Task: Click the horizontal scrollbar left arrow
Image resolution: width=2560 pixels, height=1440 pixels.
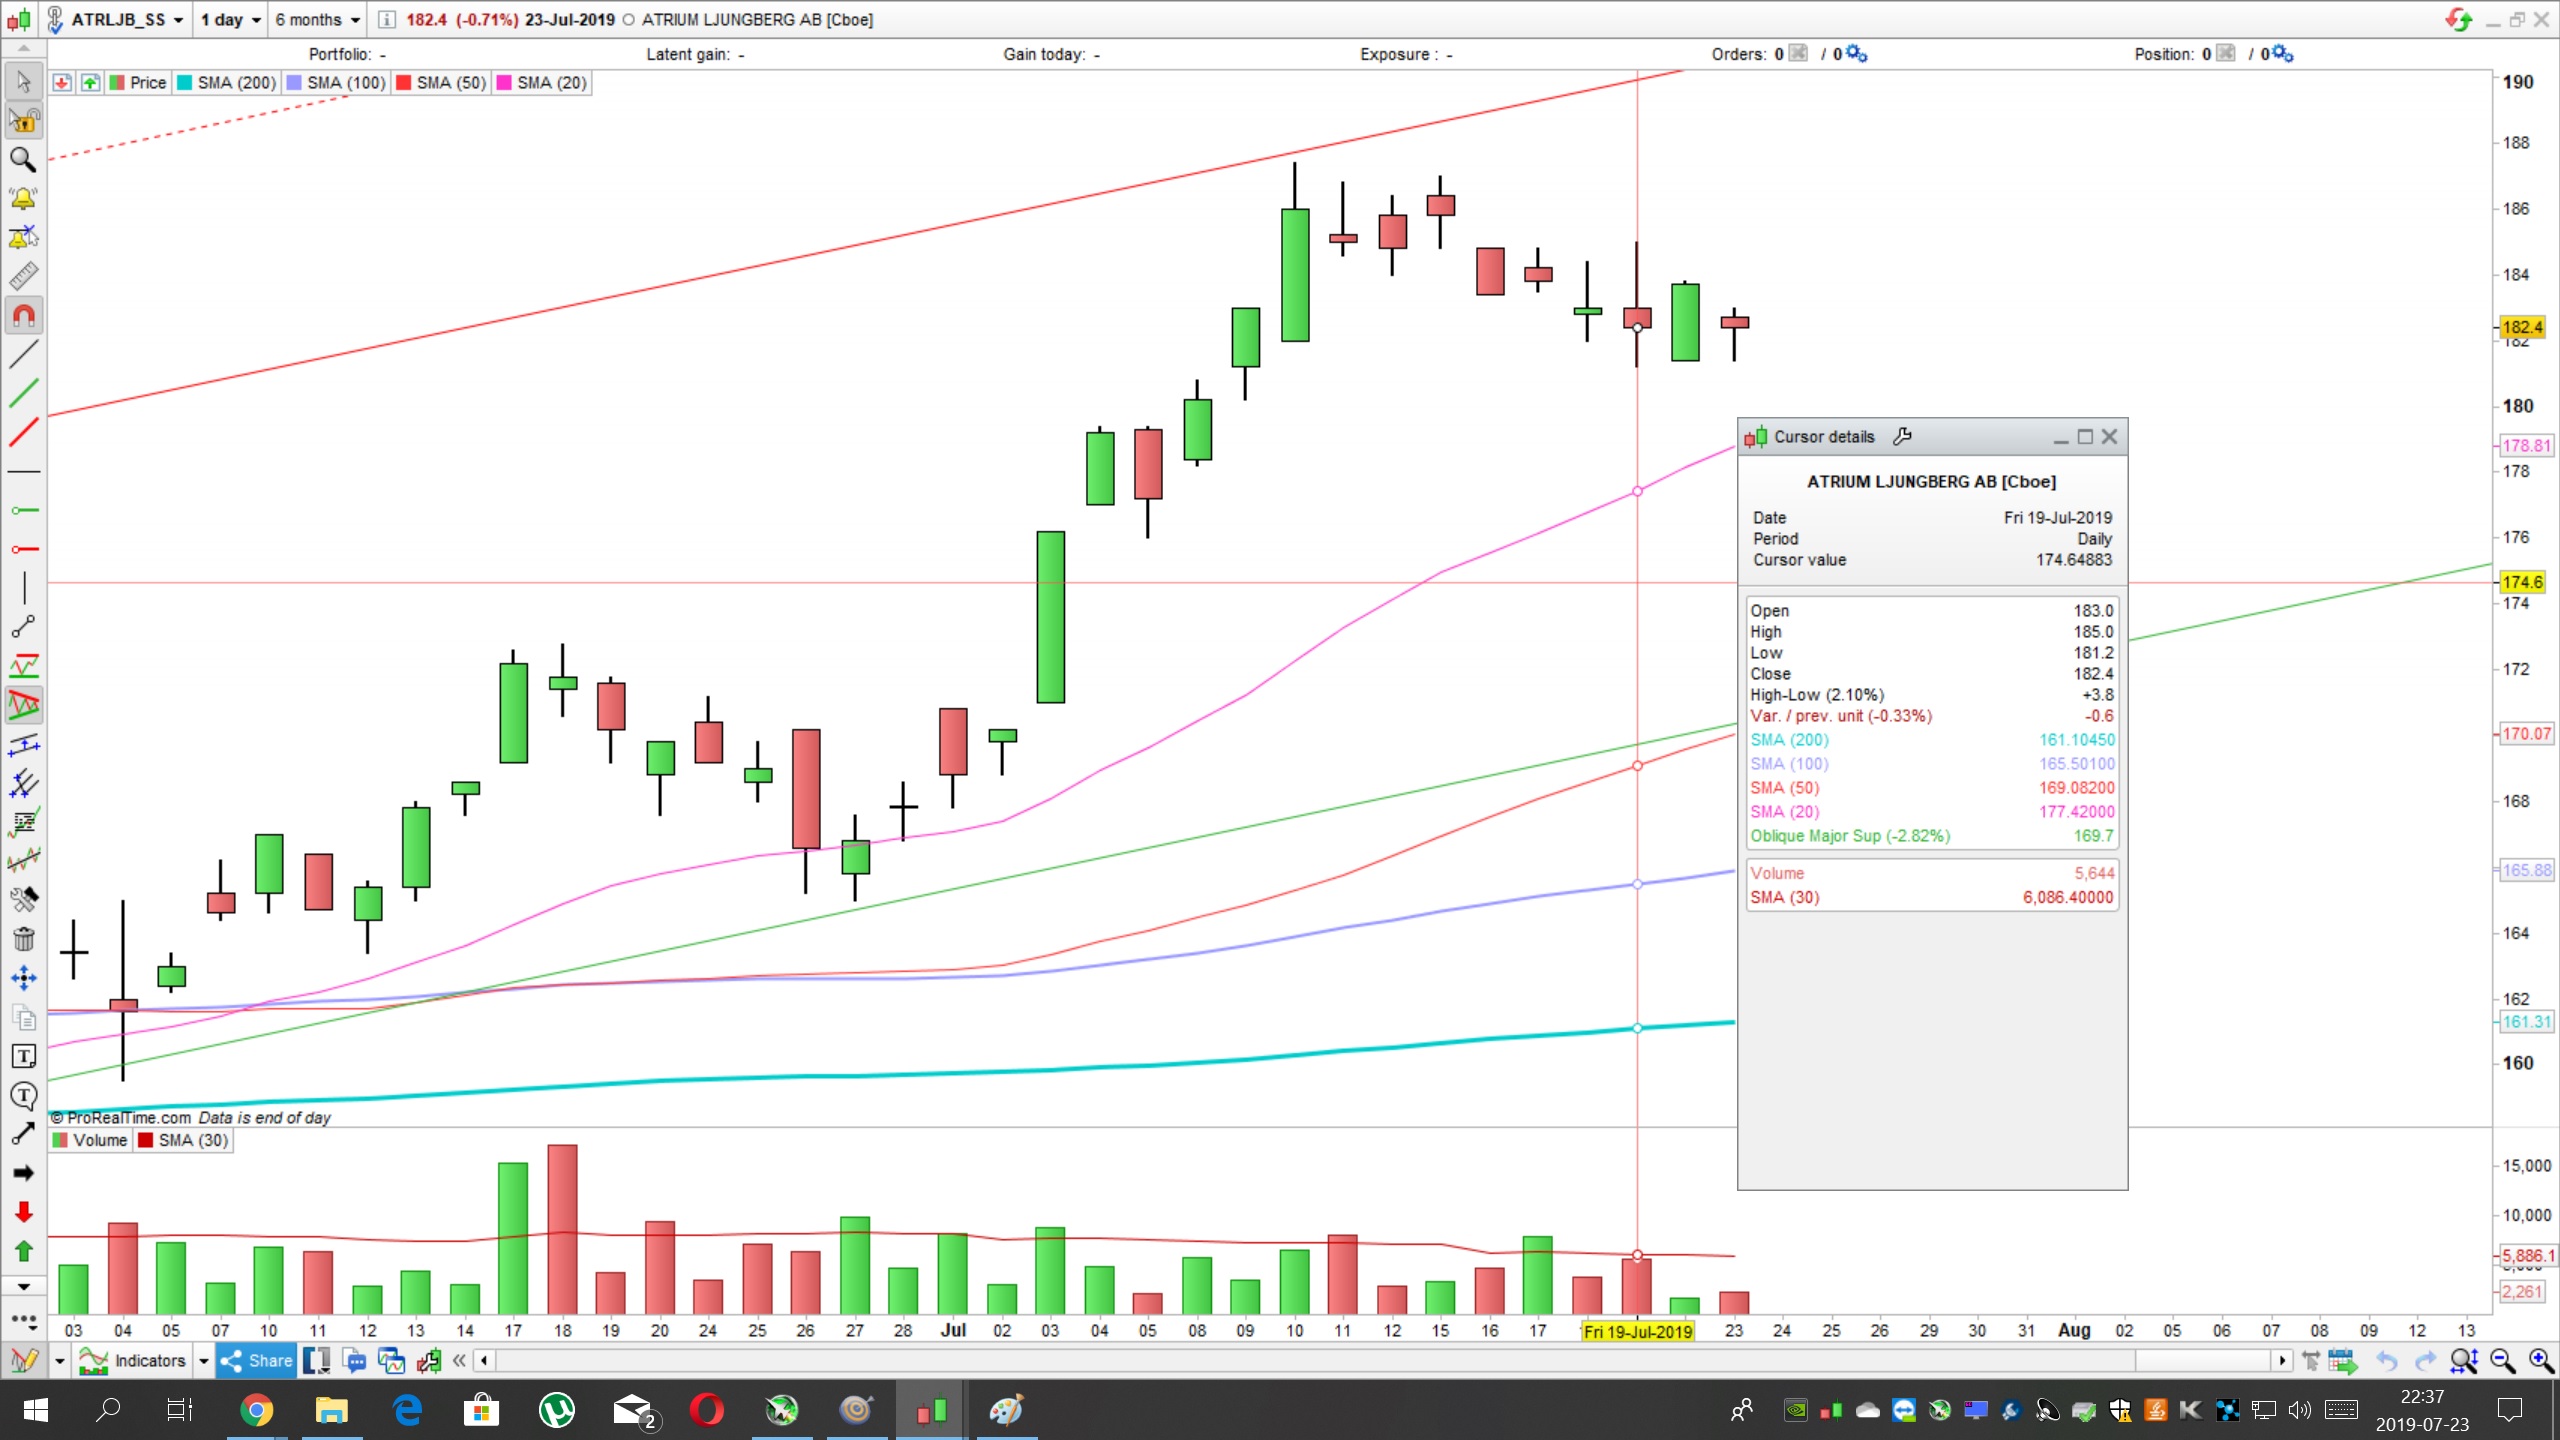Action: tap(485, 1360)
